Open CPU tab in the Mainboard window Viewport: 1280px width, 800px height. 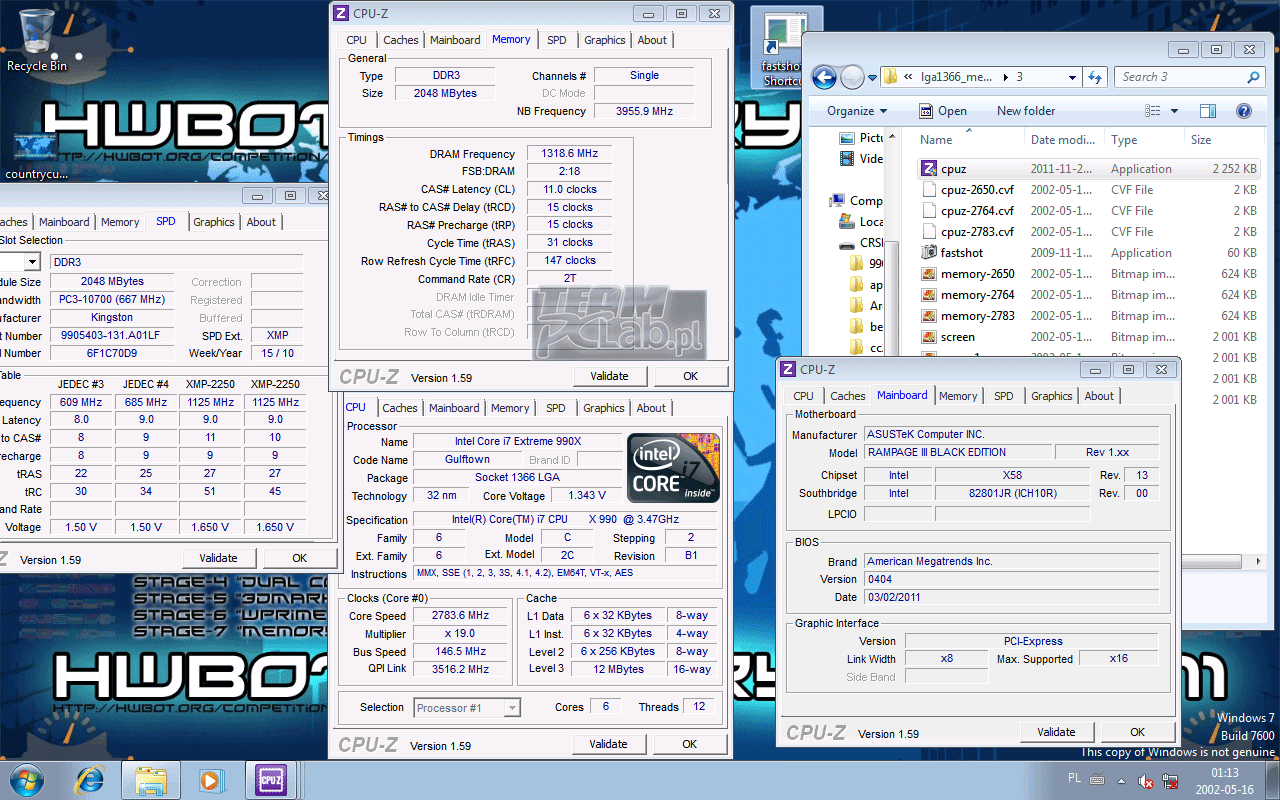point(804,396)
